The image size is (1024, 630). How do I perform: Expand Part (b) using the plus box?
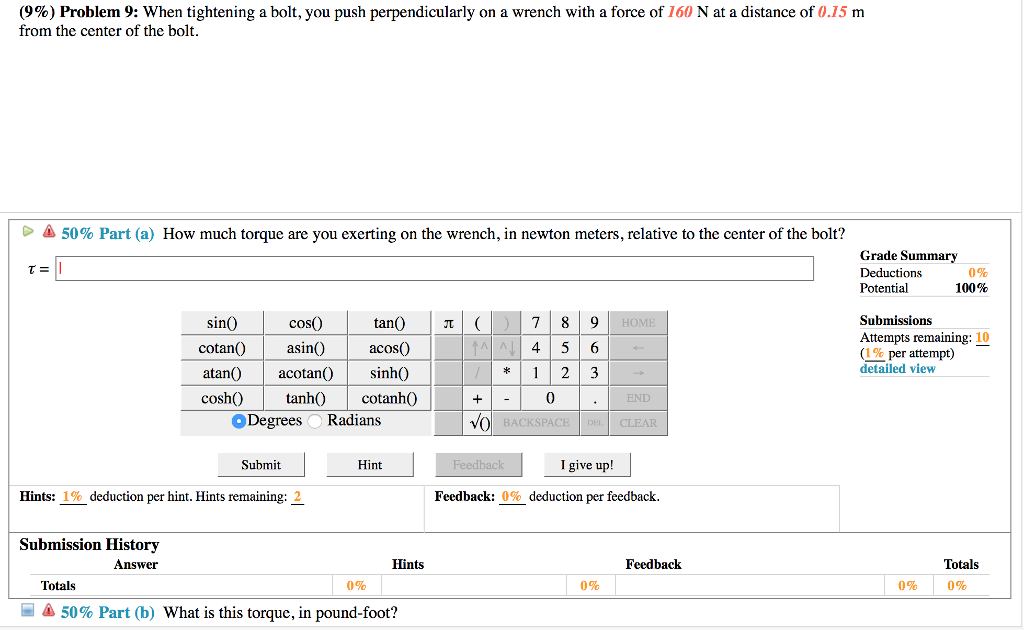tap(28, 611)
